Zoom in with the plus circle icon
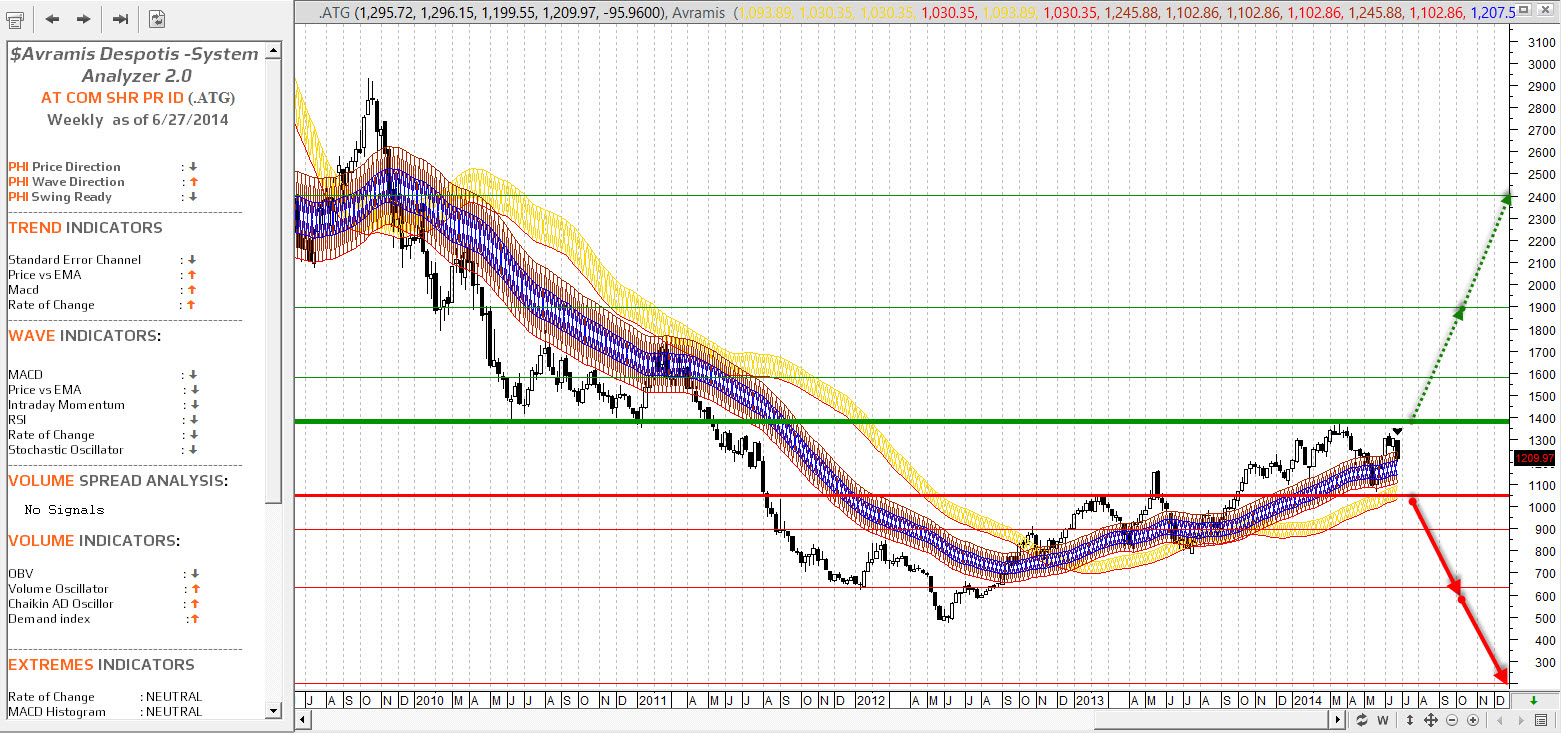 pos(1473,720)
